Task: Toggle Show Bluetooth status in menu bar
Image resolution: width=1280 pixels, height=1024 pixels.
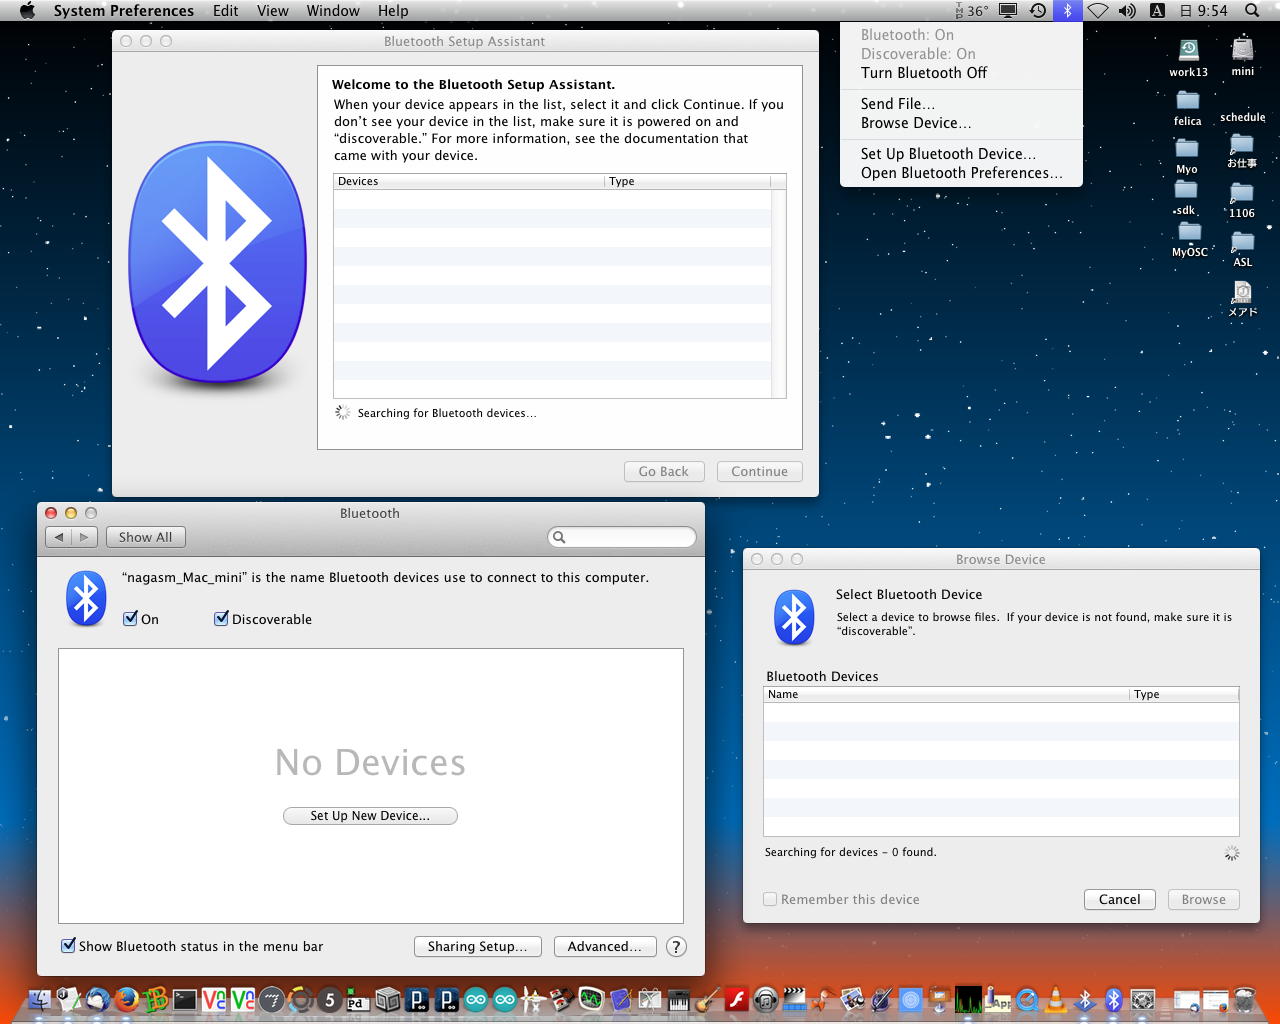Action: click(x=68, y=946)
